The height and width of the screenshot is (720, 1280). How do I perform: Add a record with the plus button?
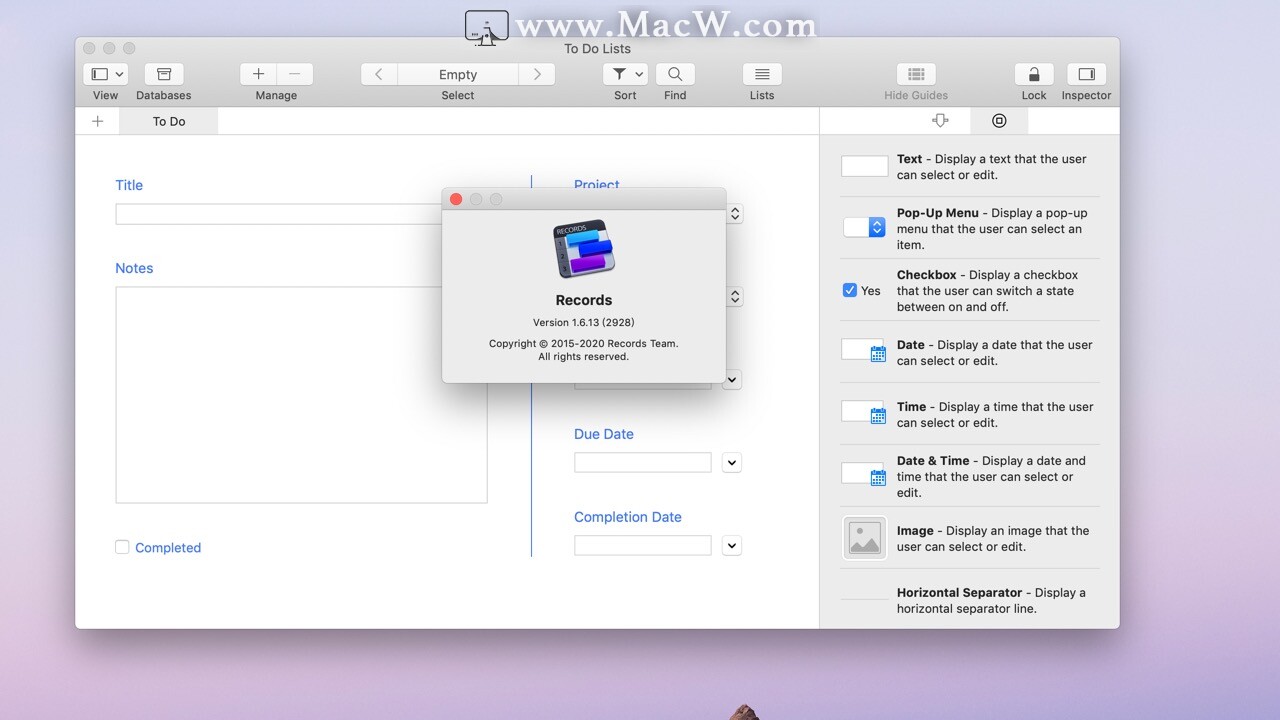(258, 74)
